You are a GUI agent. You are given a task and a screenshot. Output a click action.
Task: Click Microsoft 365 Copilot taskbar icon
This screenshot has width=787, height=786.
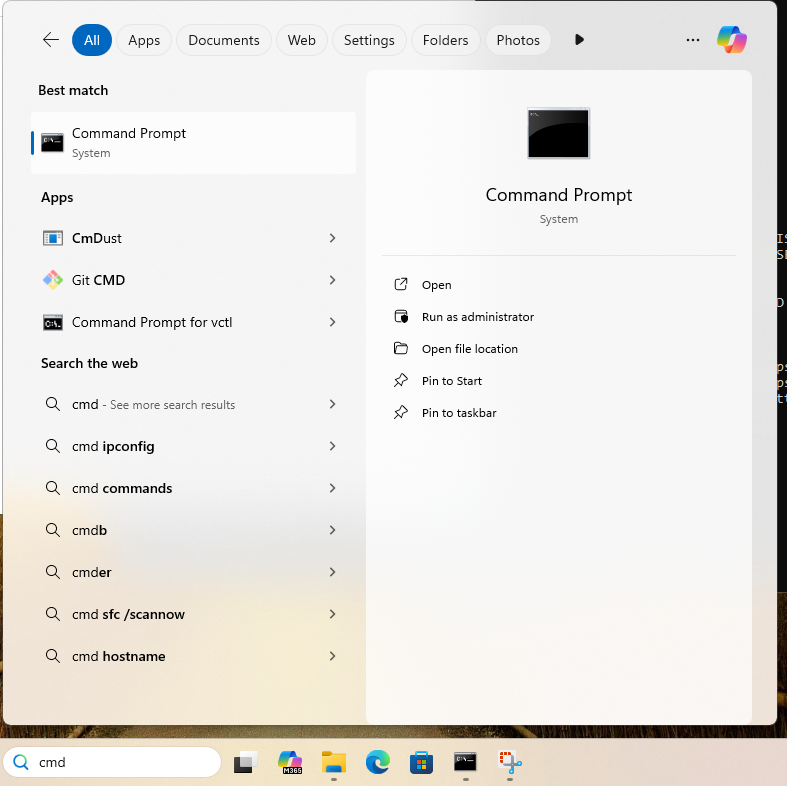pyautogui.click(x=290, y=763)
